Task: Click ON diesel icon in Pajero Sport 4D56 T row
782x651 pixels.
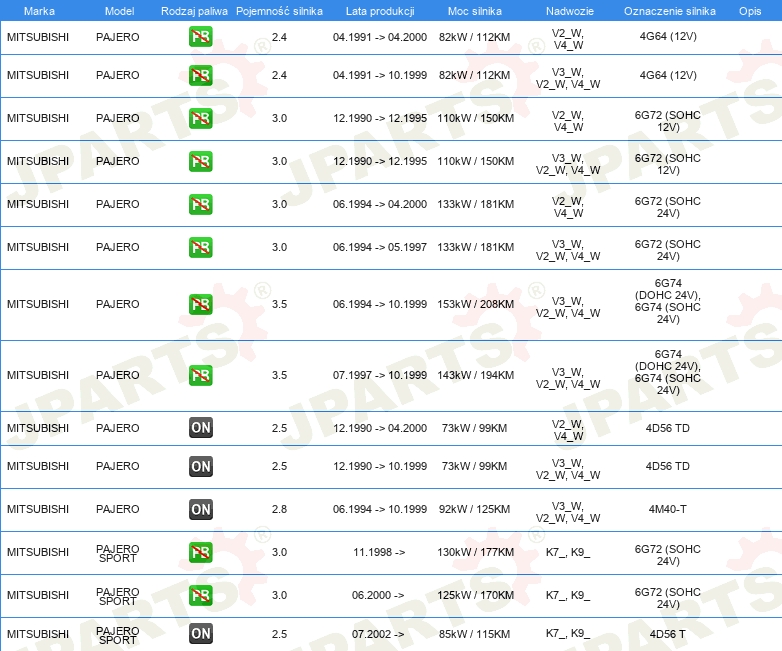Action: click(200, 634)
